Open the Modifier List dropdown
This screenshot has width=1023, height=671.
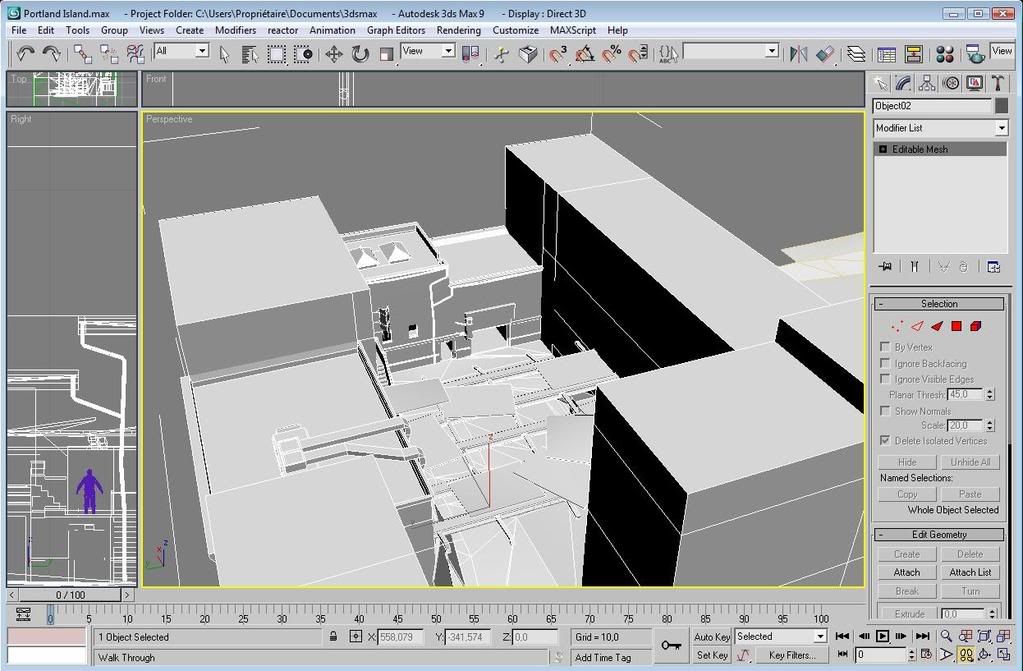[x=1001, y=128]
